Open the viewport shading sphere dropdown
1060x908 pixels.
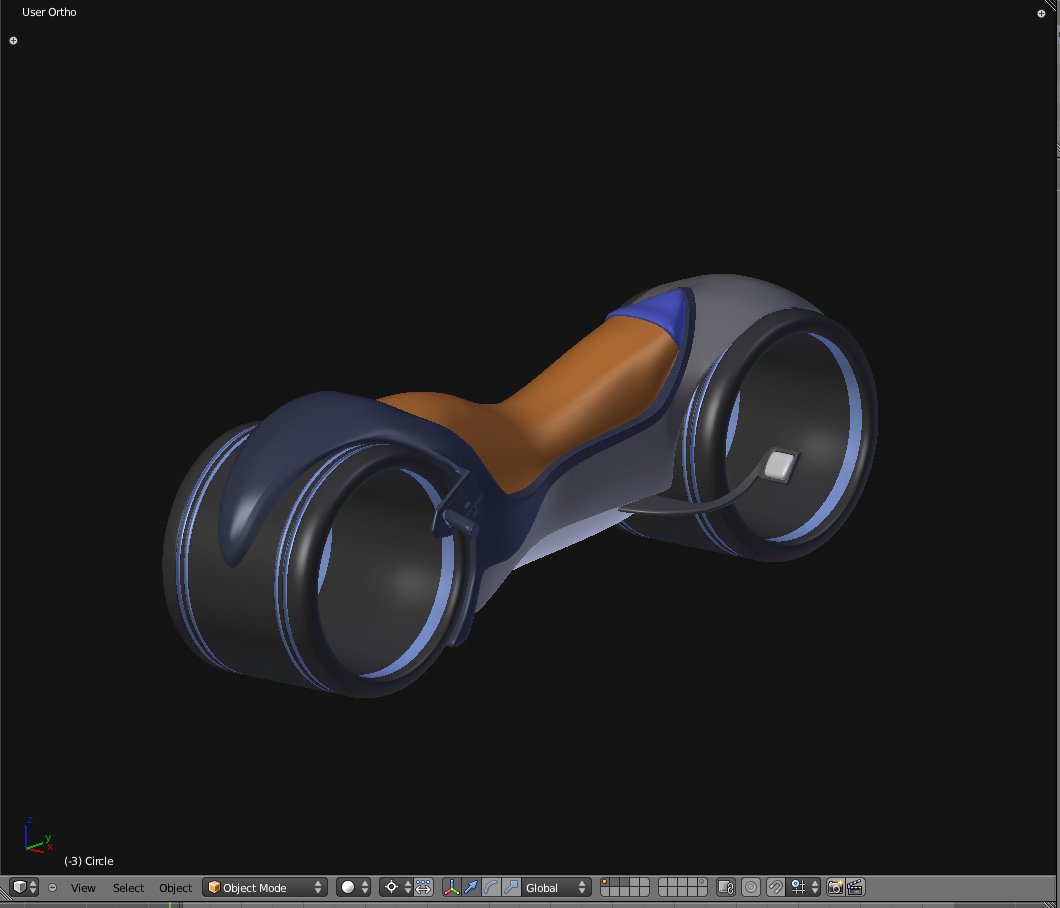pos(354,887)
